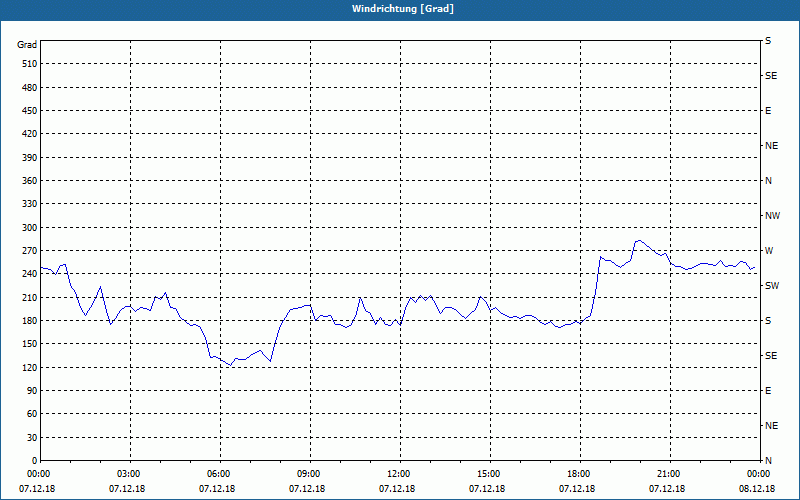The image size is (800, 500).
Task: Select the 06:00 time label
Action: (220, 474)
